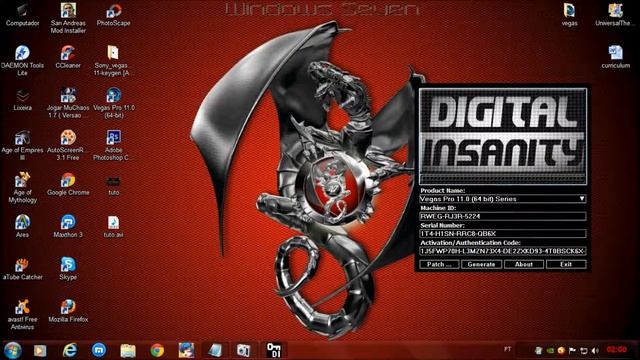This screenshot has width=640, height=360.
Task: Launch Google Chrome from desktop
Action: coord(68,184)
